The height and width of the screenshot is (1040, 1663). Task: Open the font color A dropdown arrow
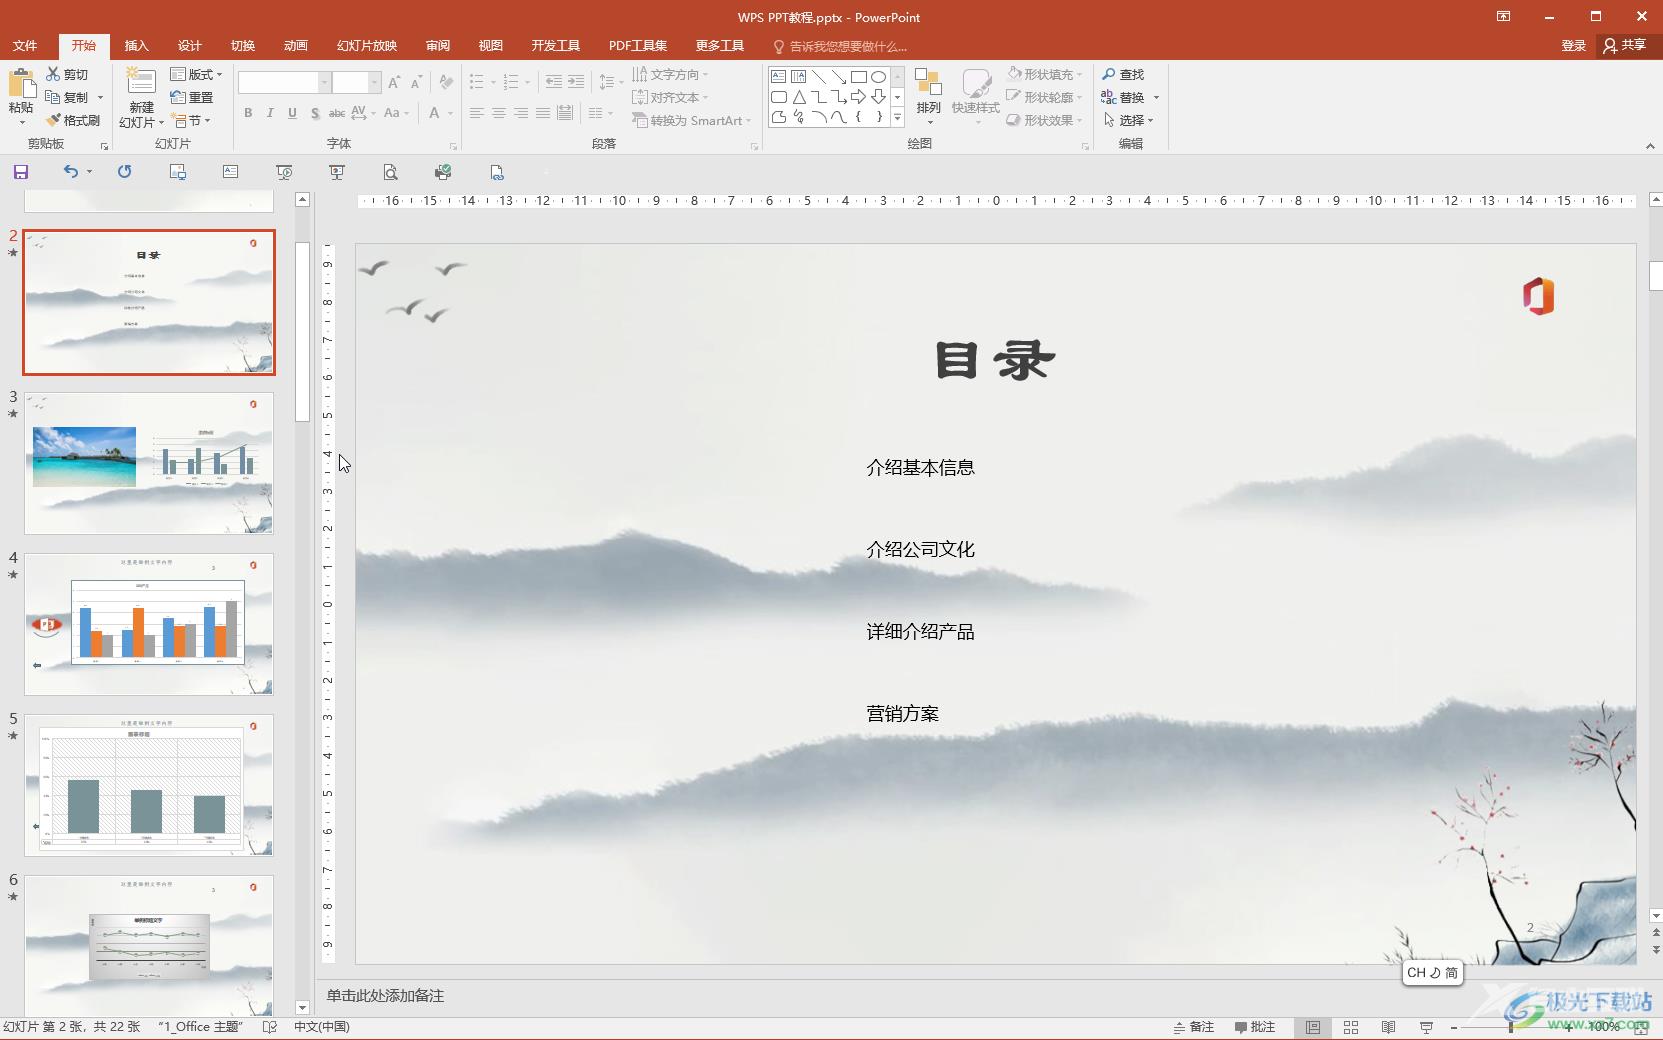point(450,113)
